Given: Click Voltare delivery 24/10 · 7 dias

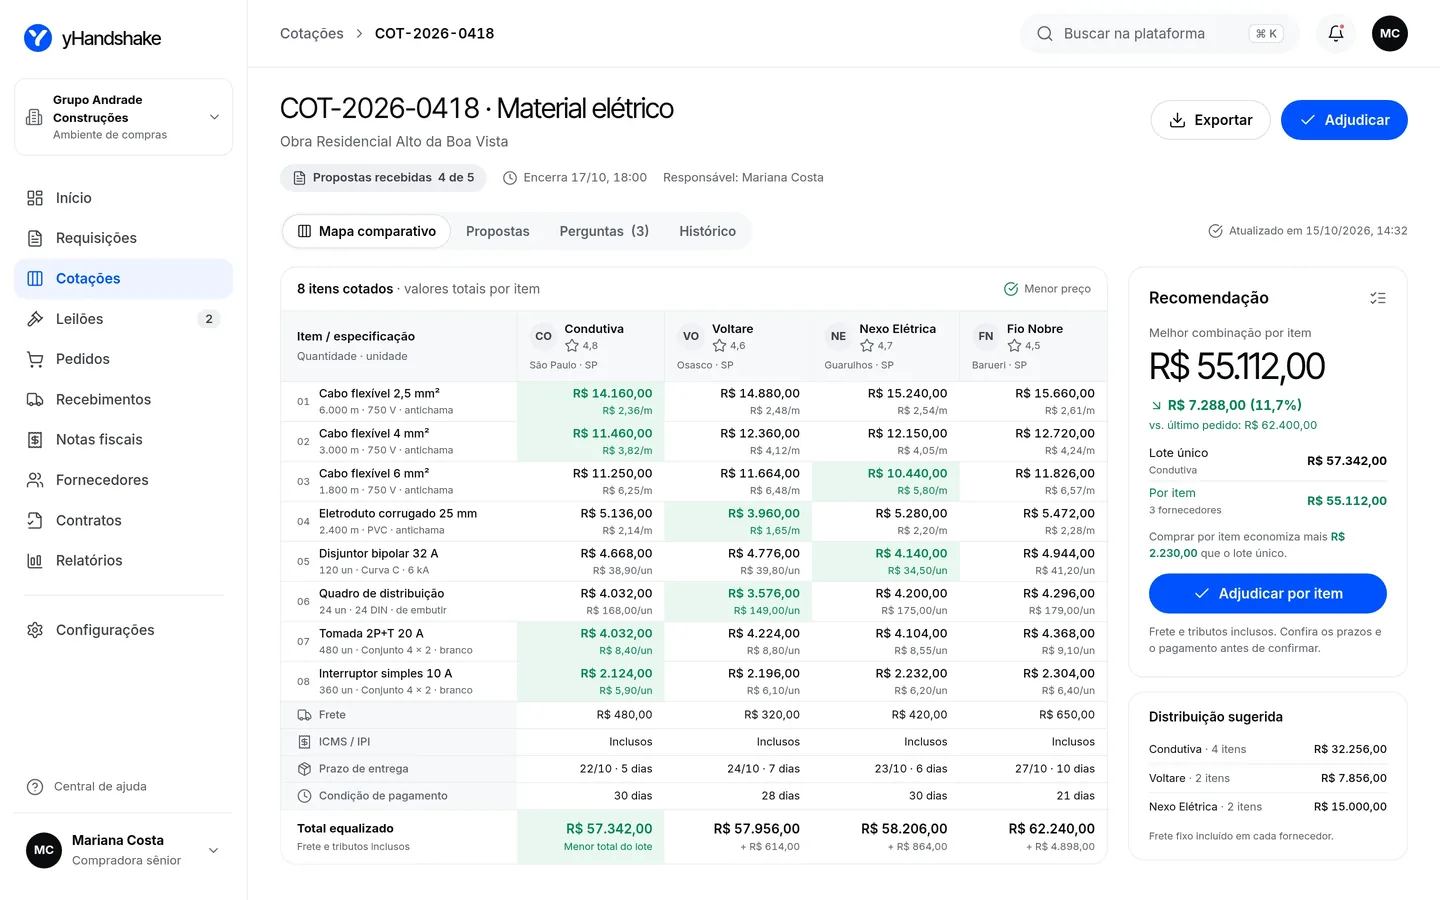Looking at the screenshot, I should click(x=763, y=769).
